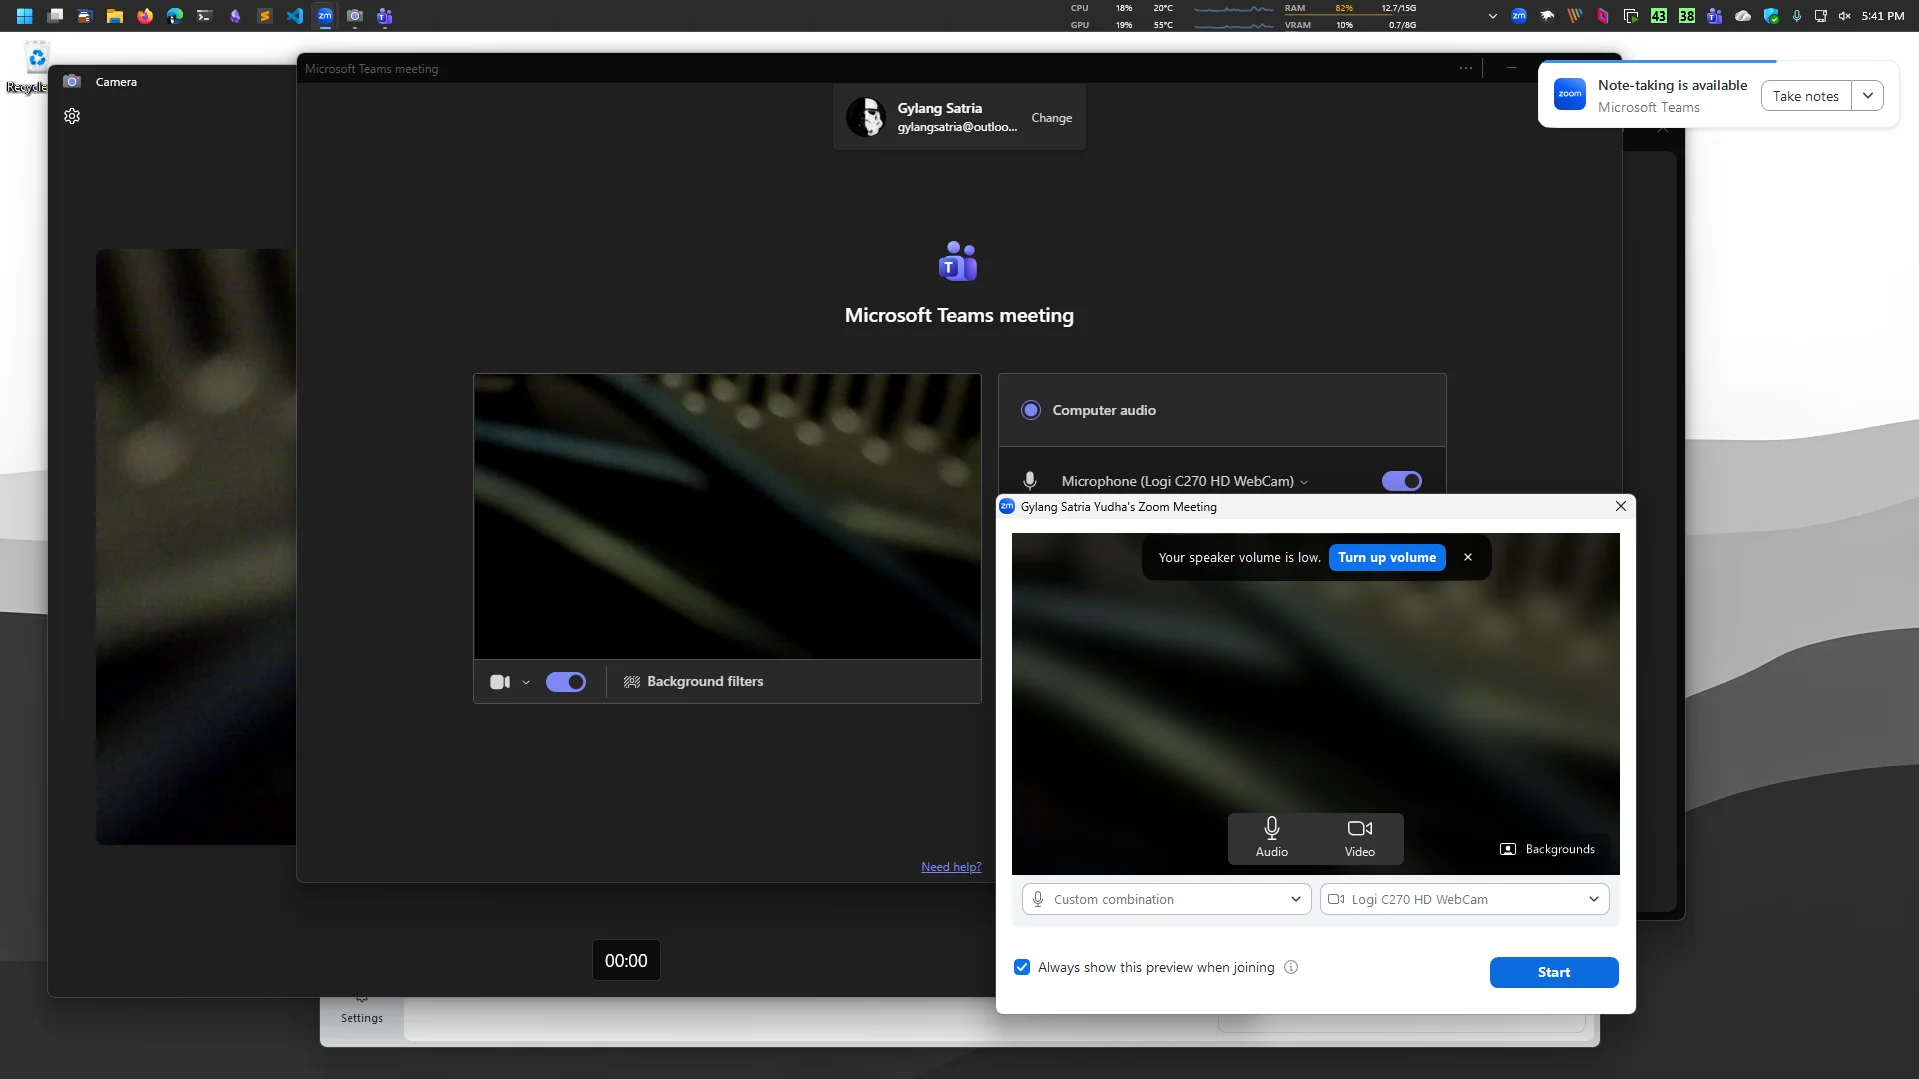Click the Windows Security tray icon

click(x=1771, y=16)
